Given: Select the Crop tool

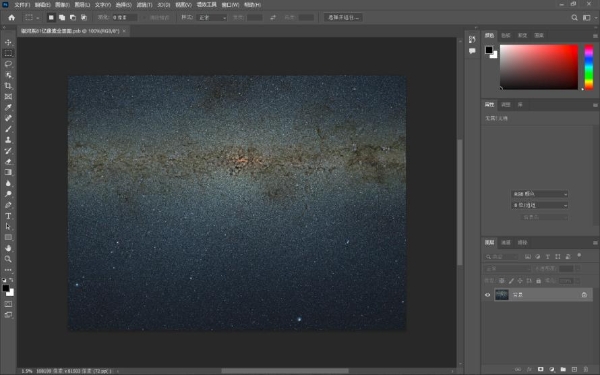Looking at the screenshot, I should [x=8, y=86].
